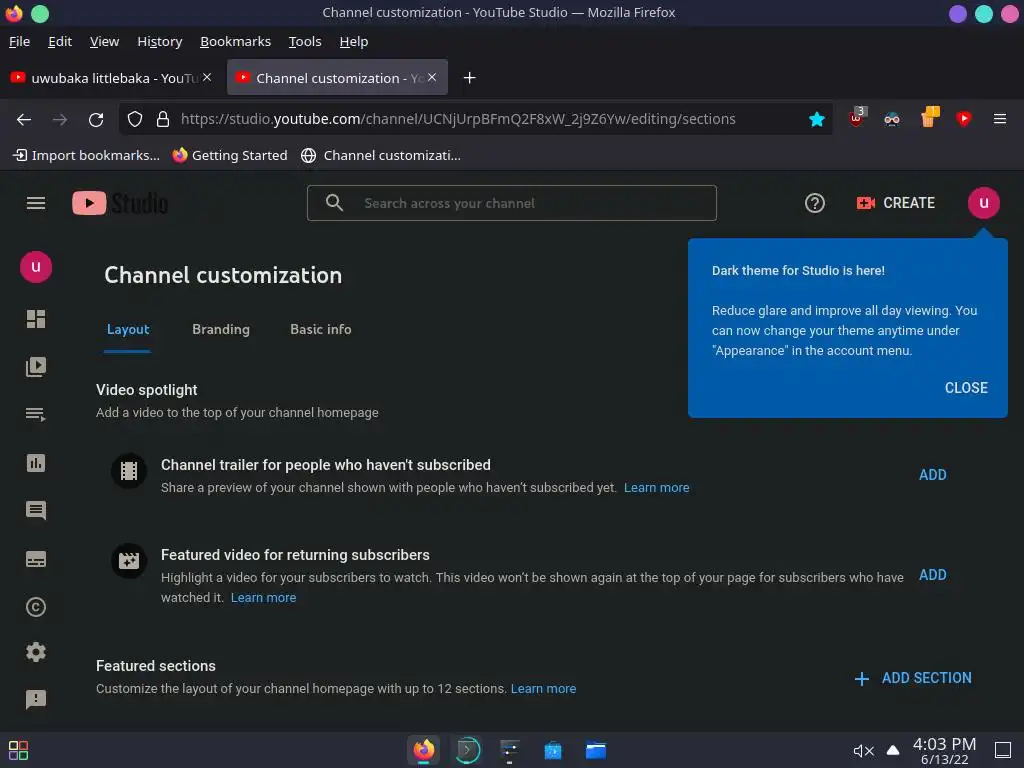Open the taskbar application launcher
This screenshot has height=768, width=1024.
[18, 750]
